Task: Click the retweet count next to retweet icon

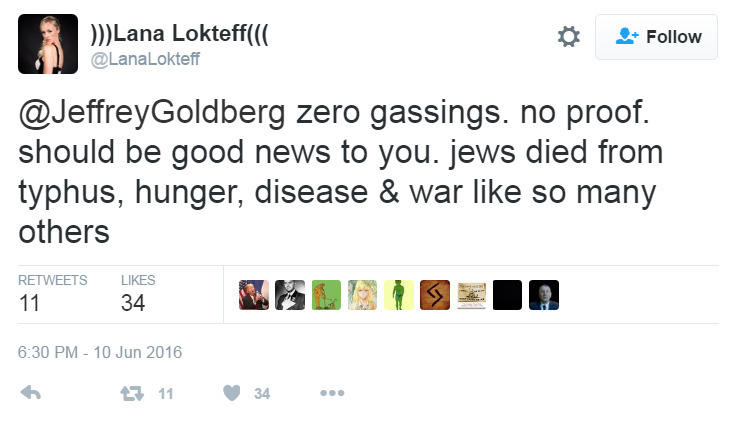Action: pyautogui.click(x=165, y=394)
